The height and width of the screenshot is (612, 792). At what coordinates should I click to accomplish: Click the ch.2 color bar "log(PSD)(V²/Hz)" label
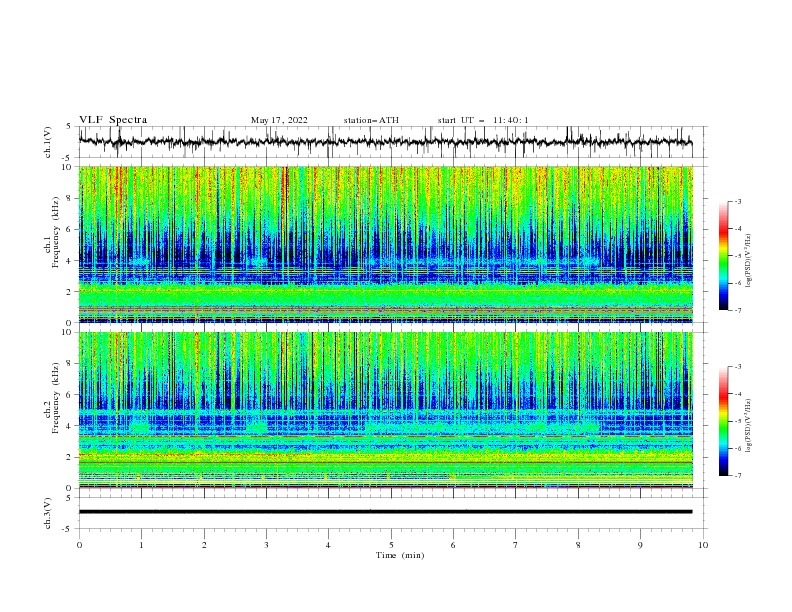coord(749,425)
